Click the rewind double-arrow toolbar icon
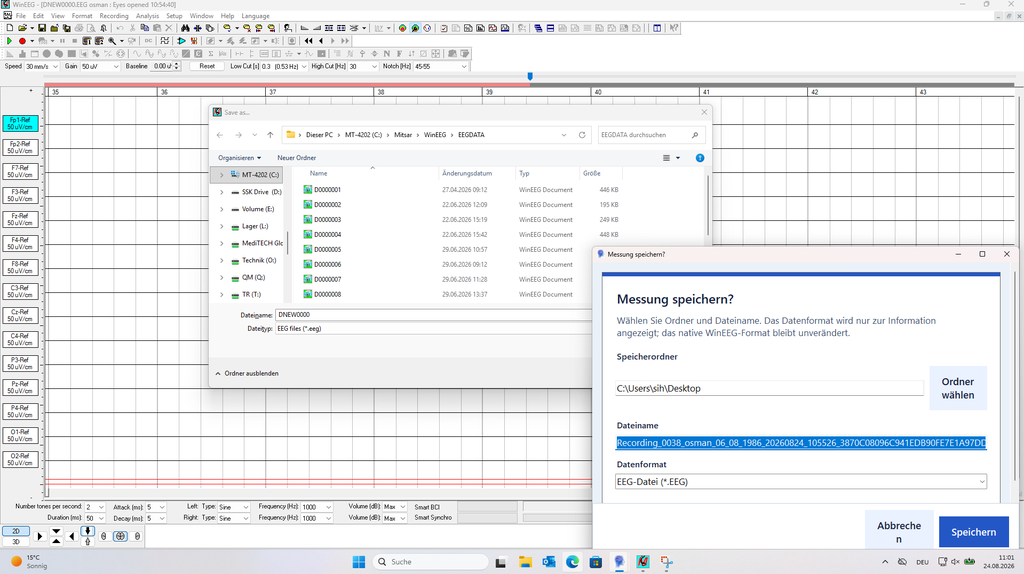 pyautogui.click(x=309, y=40)
